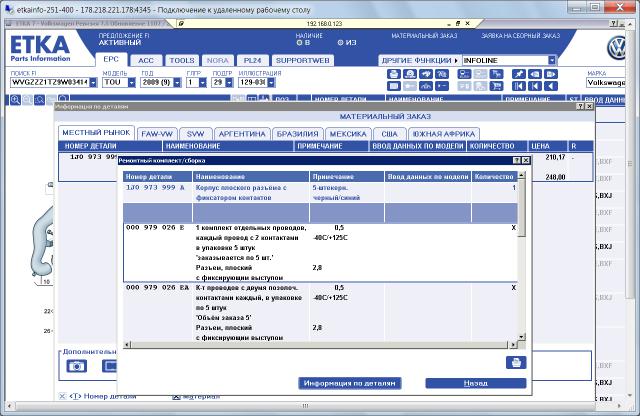Image resolution: width=640 pixels, height=416 pixels.
Task: Open the ИЛЛЮСТРАЦИЯ dropdown showing 129-030
Action: click(x=271, y=82)
